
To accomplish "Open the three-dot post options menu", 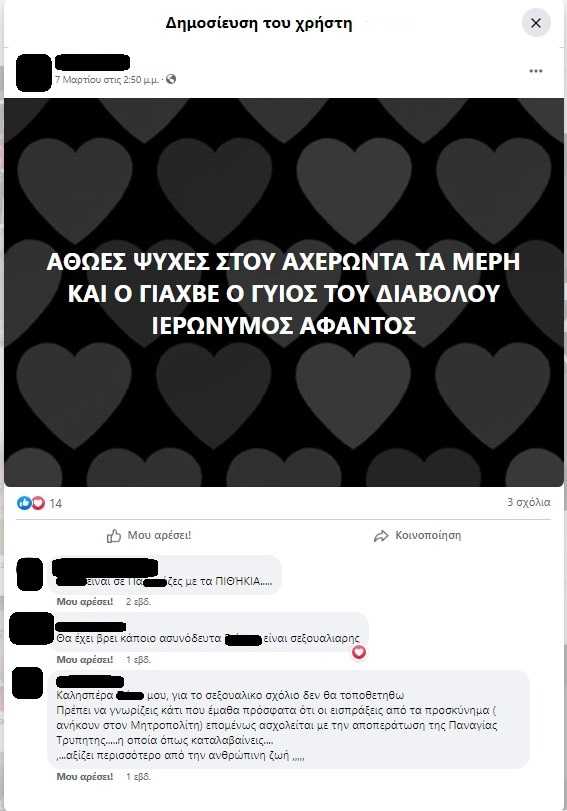I will 536,71.
